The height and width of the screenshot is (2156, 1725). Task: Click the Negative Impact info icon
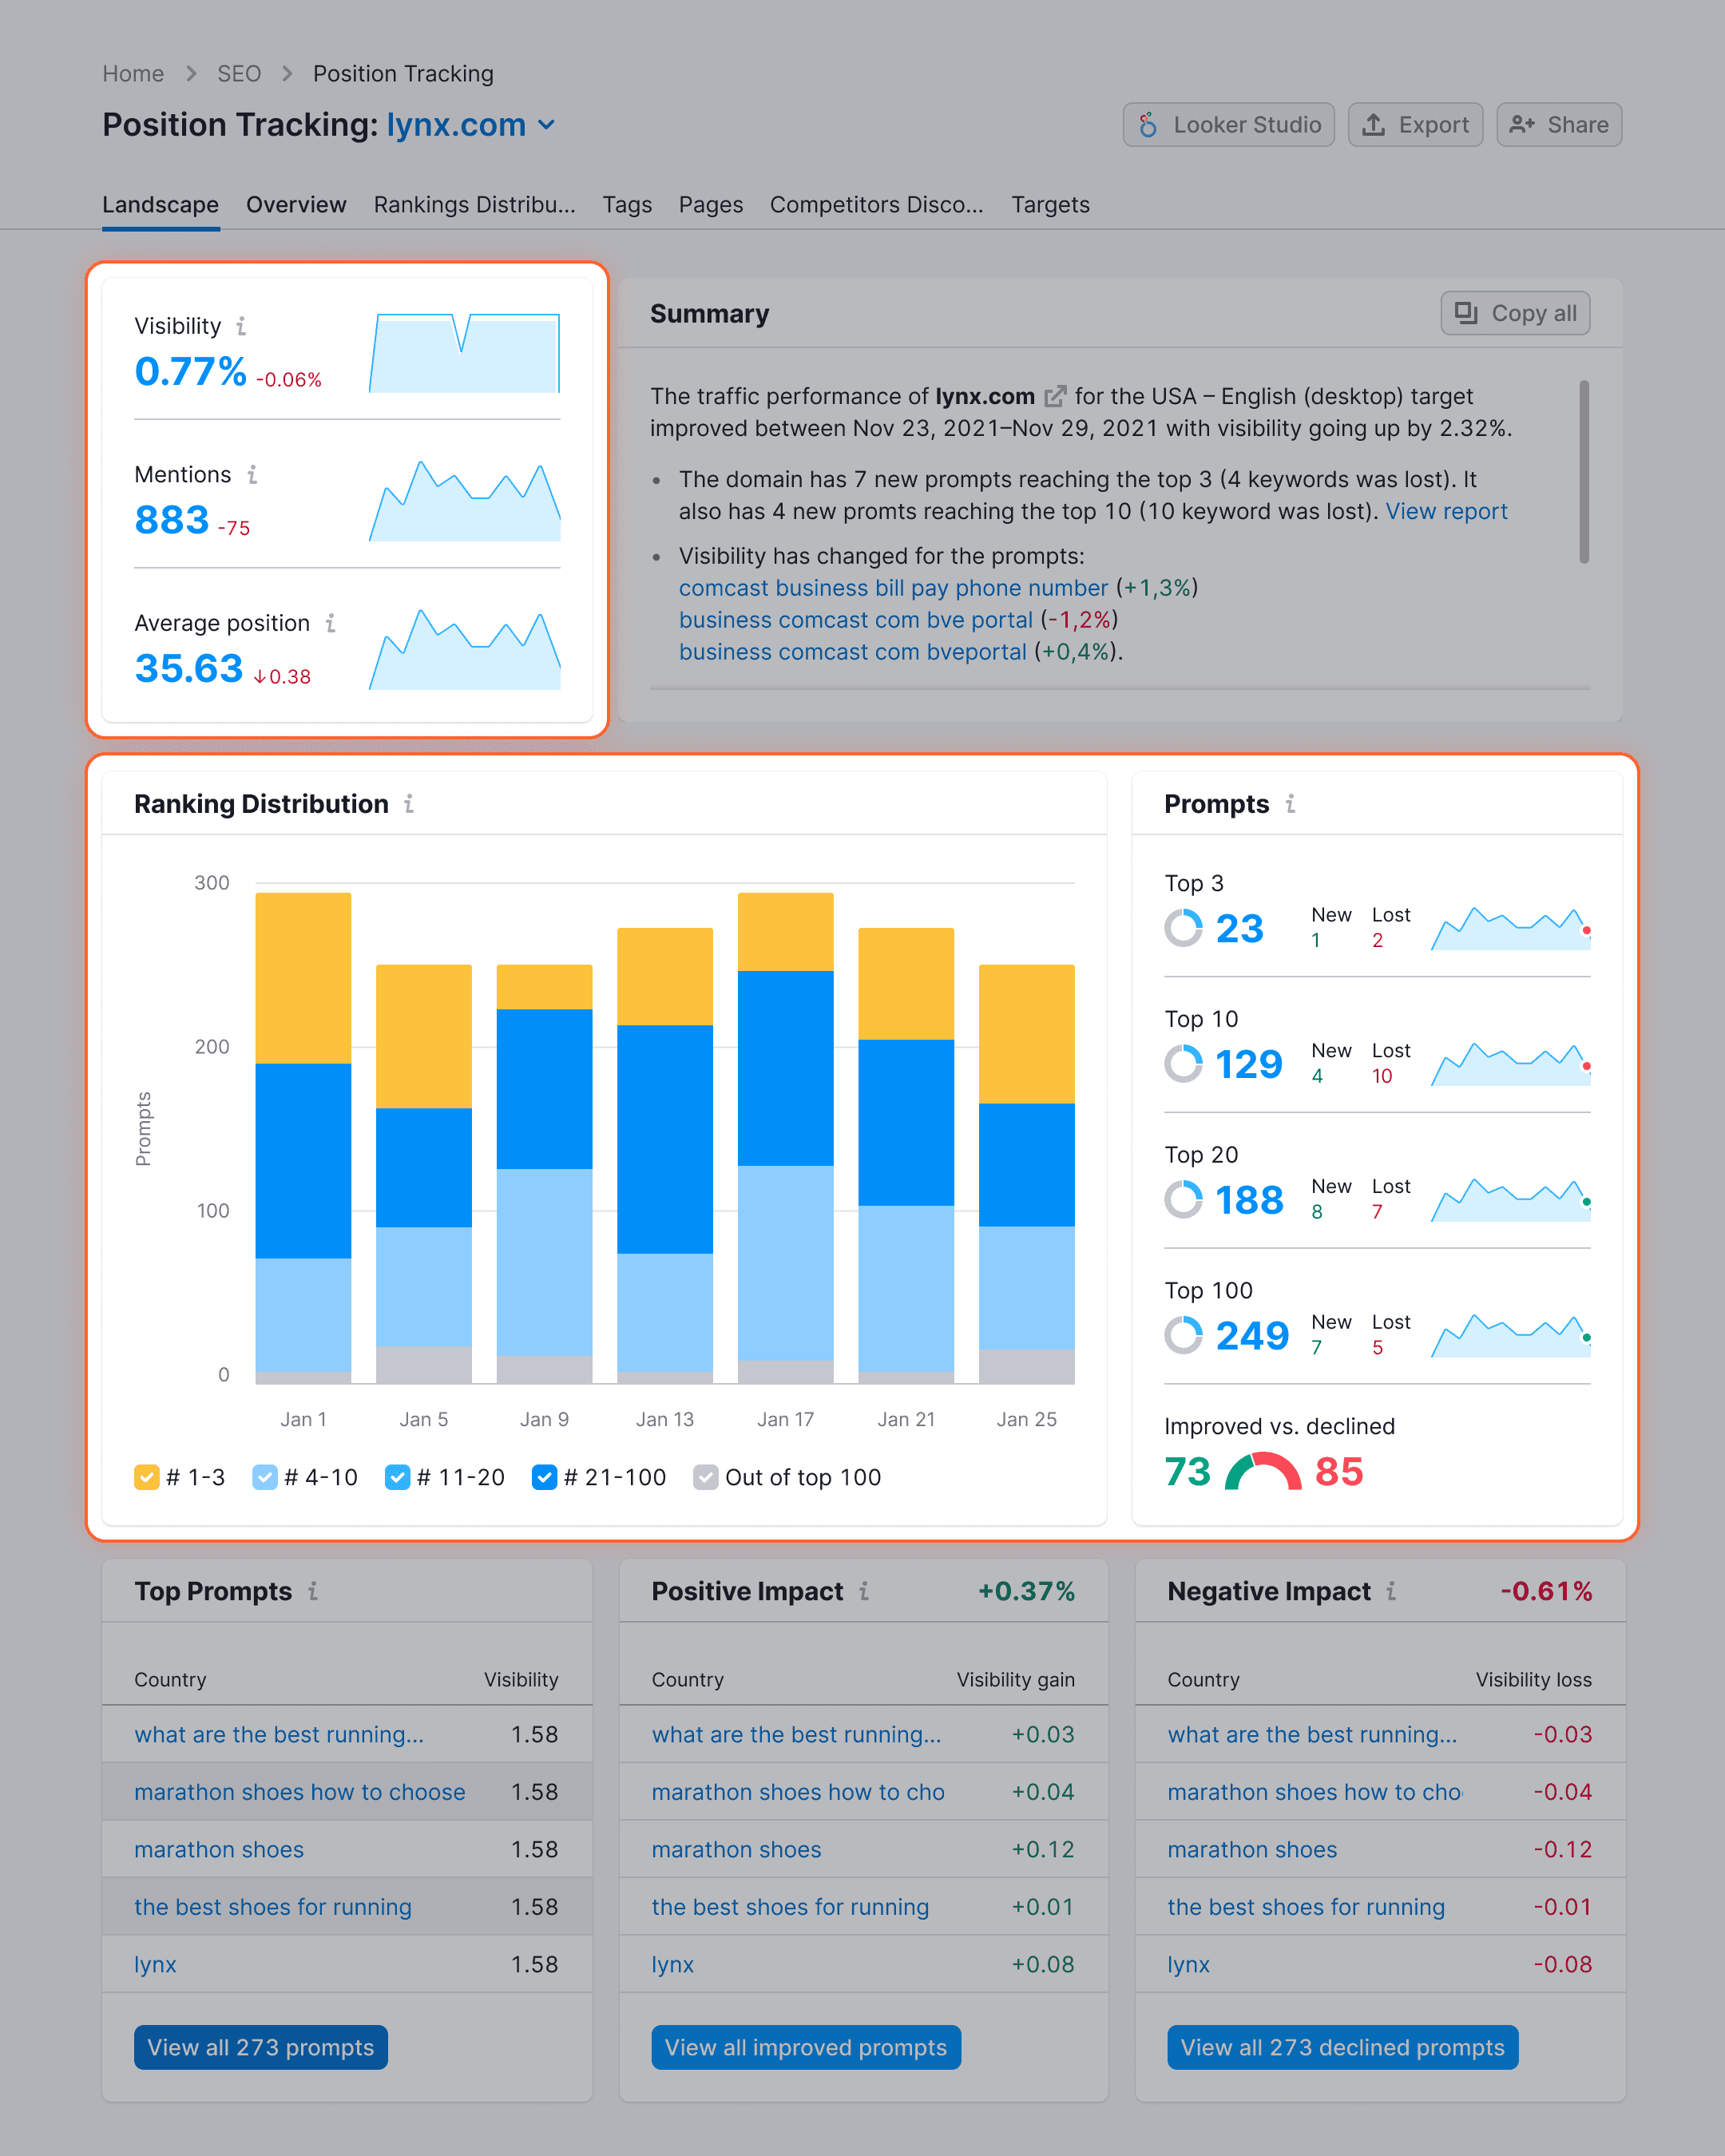(x=1391, y=1590)
